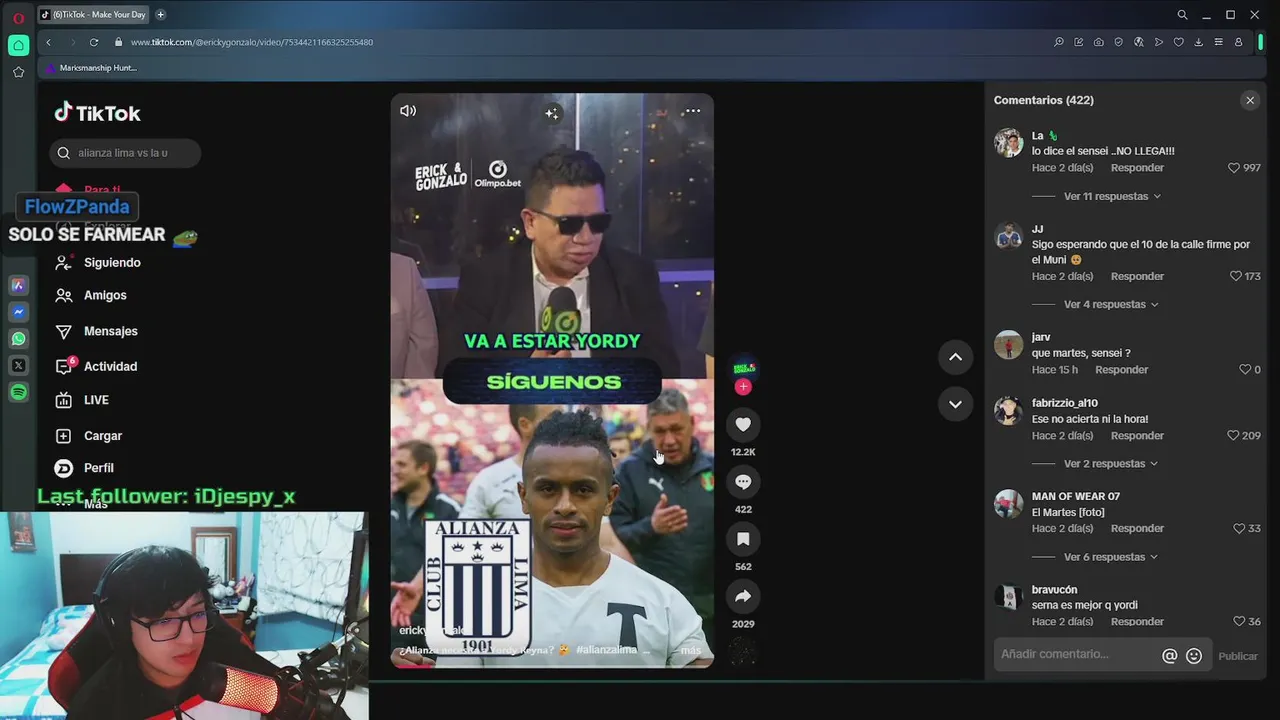Click Responder on jarv's comment
This screenshot has width=1280, height=720.
coord(1121,370)
